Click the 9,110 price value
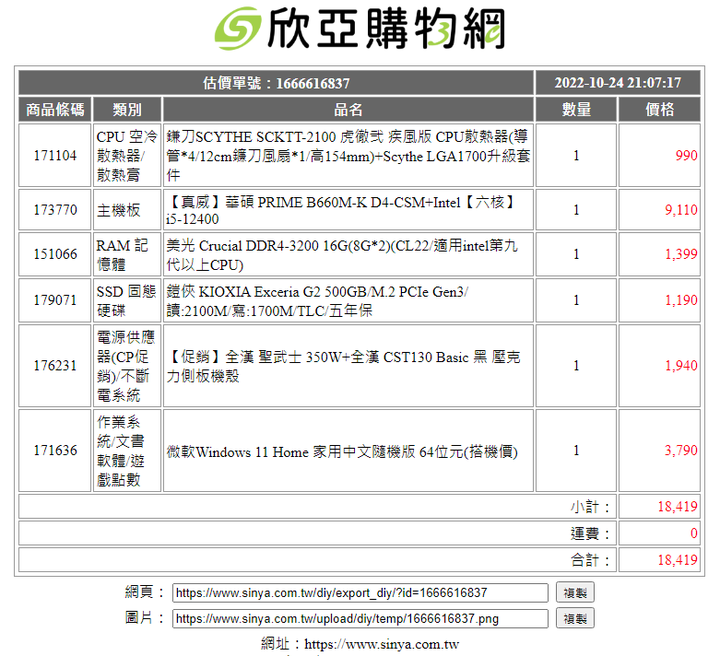 [x=681, y=210]
